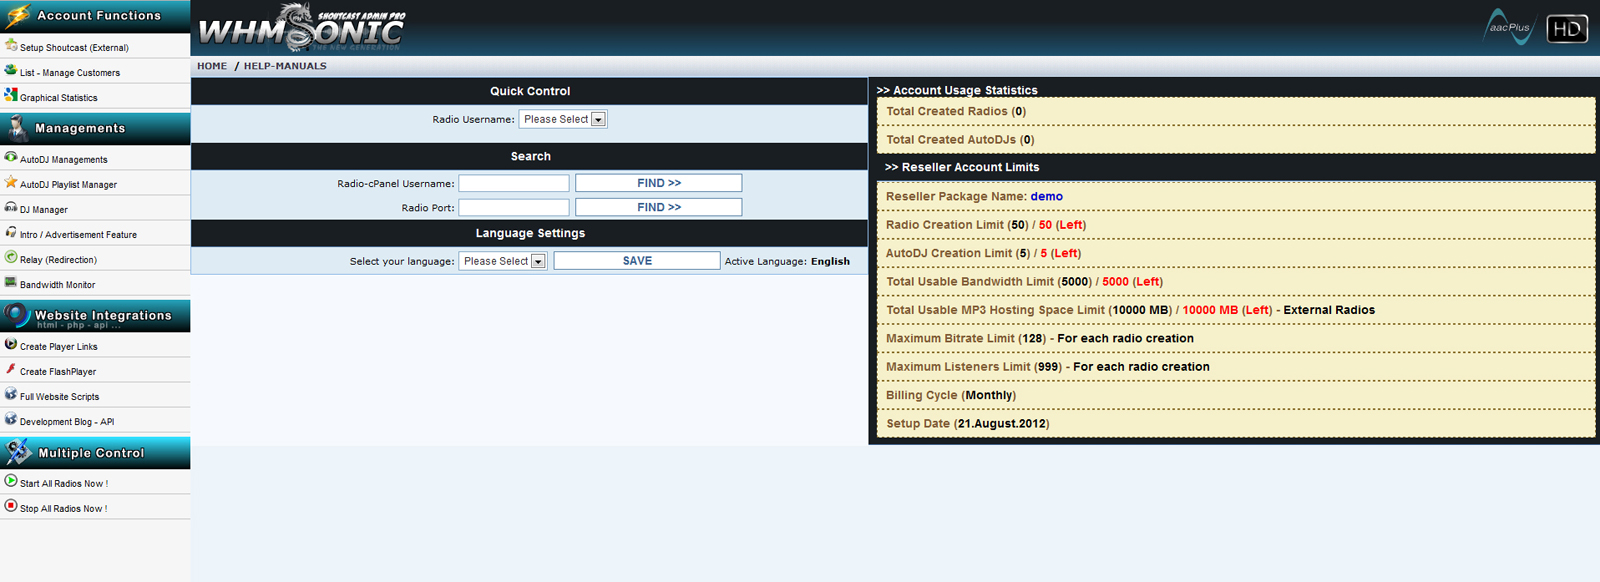Save the language setting
The width and height of the screenshot is (1600, 582).
click(x=637, y=261)
